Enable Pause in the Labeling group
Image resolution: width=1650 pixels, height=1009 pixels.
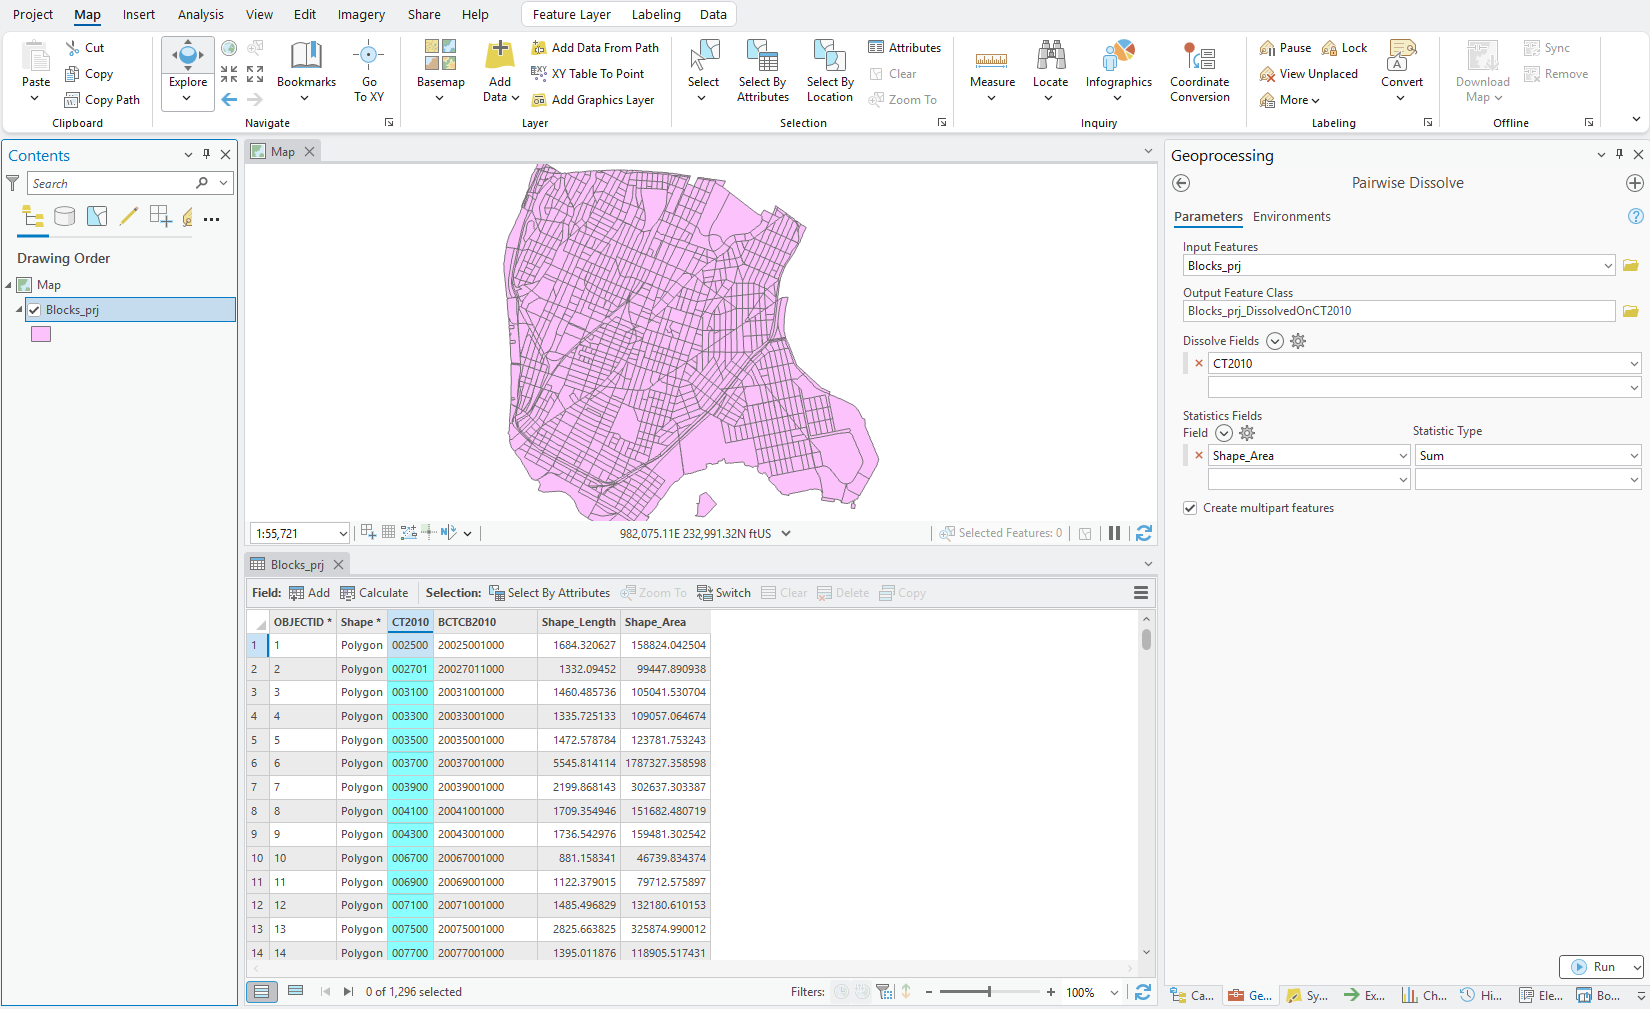(1285, 47)
